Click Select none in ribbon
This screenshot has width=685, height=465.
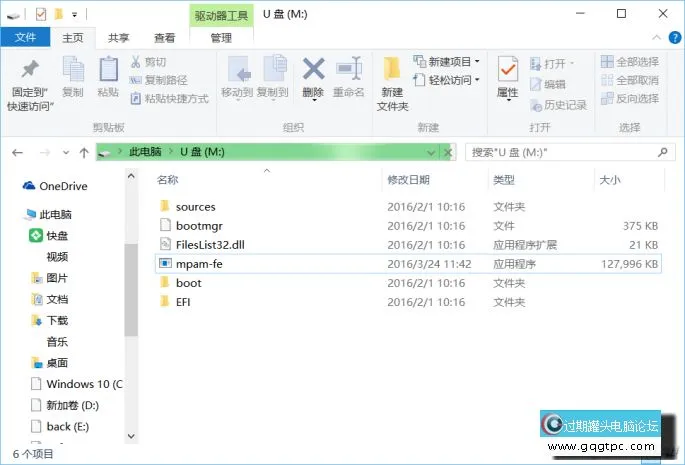(630, 80)
